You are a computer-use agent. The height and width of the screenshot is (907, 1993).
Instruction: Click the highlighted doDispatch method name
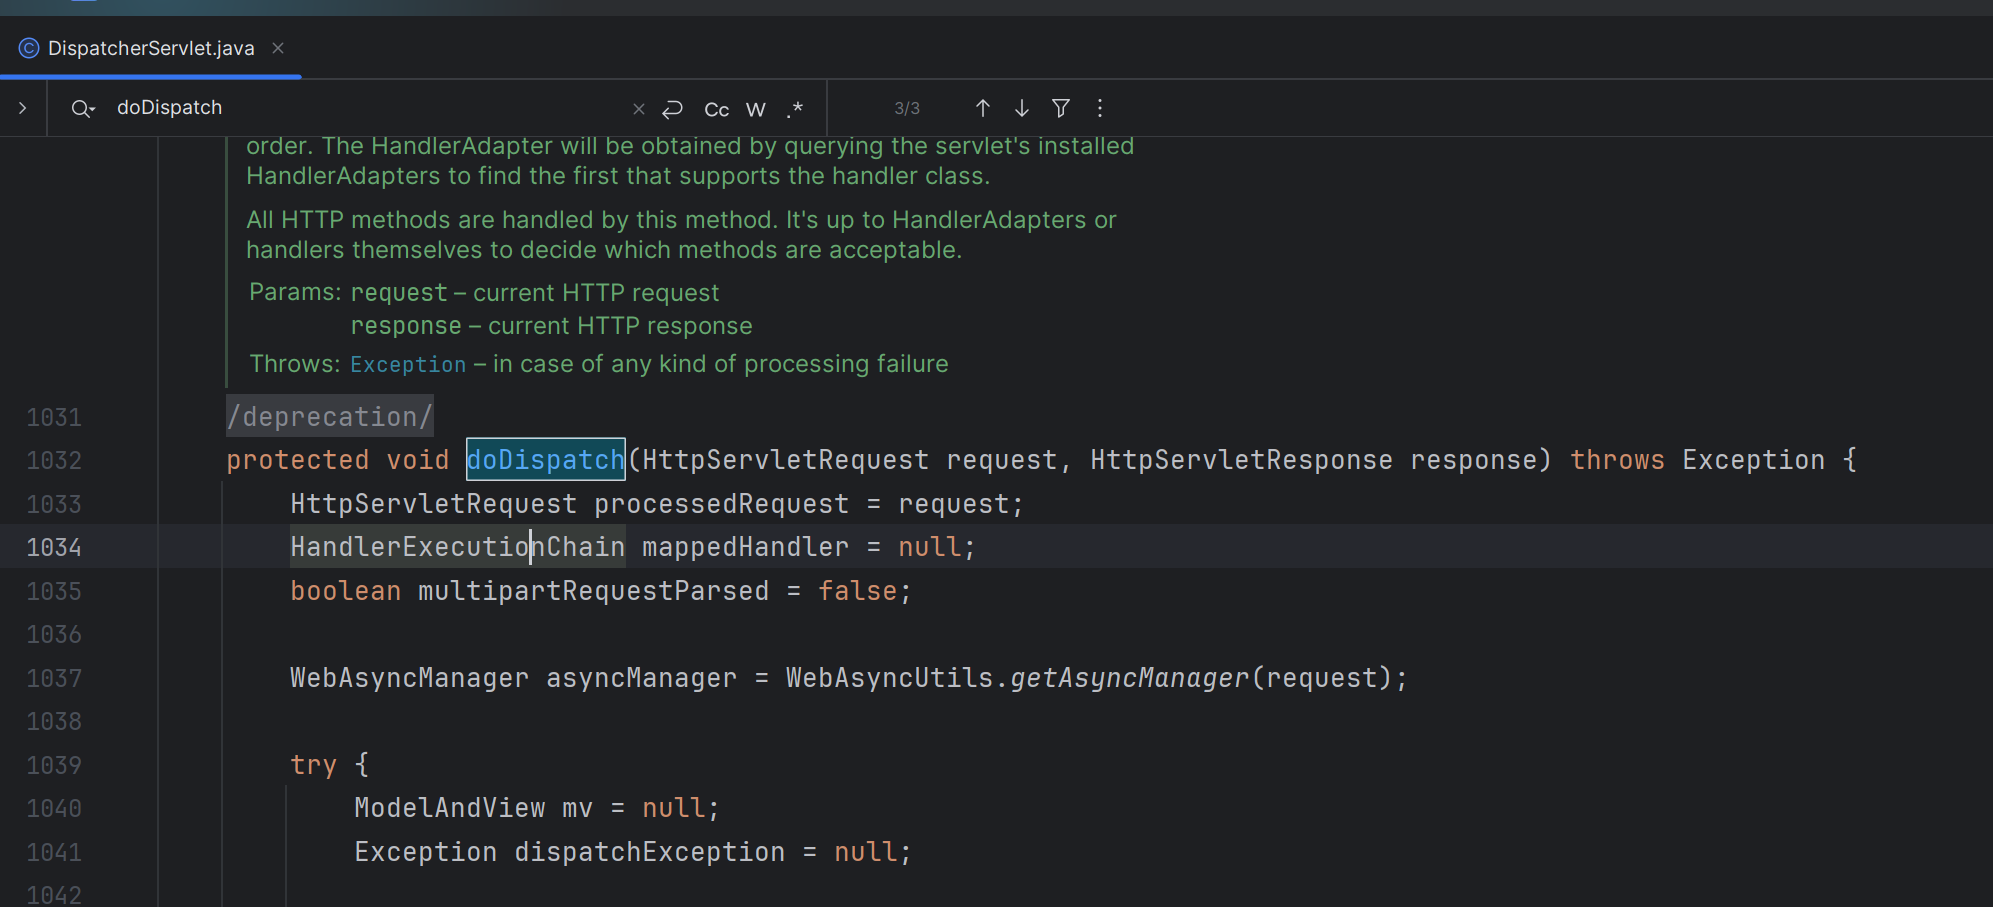(x=546, y=459)
